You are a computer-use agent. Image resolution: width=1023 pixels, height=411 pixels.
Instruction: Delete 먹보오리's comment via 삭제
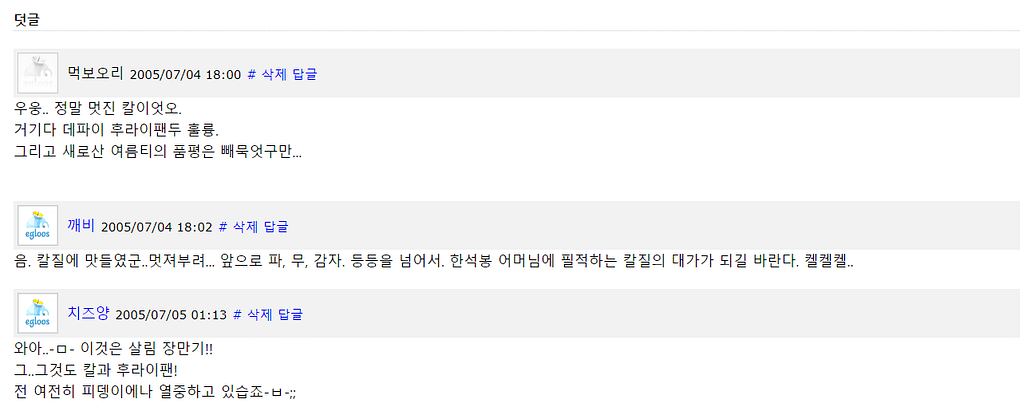271,74
